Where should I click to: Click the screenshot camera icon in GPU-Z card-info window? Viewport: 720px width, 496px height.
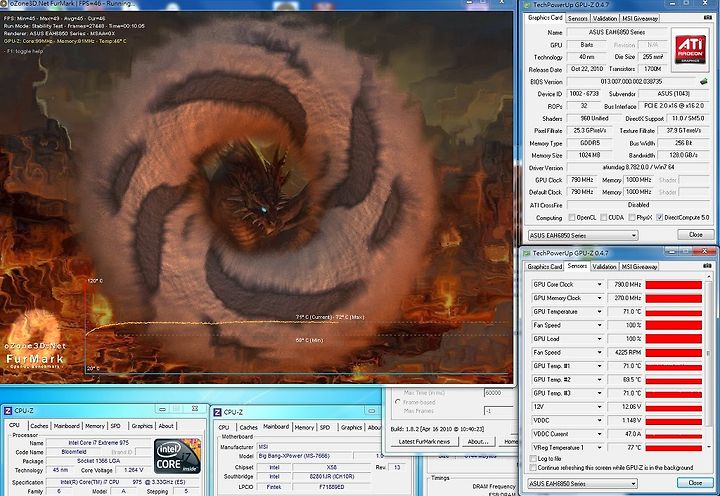708,17
